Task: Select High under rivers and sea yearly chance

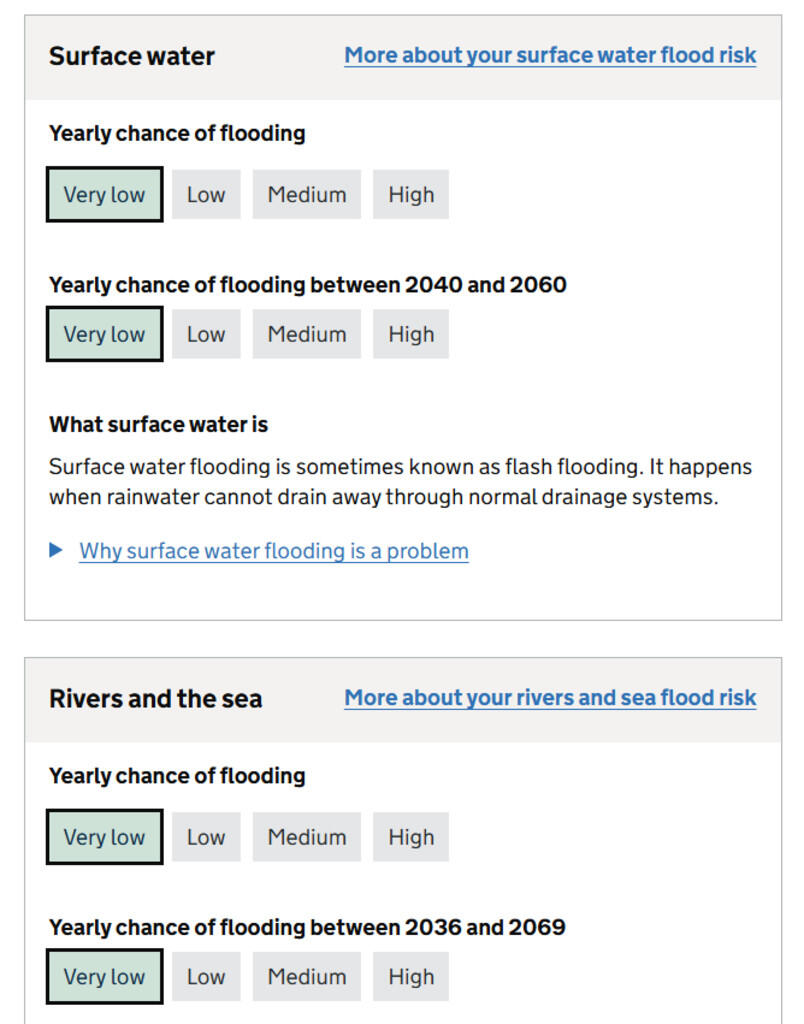Action: pos(410,837)
